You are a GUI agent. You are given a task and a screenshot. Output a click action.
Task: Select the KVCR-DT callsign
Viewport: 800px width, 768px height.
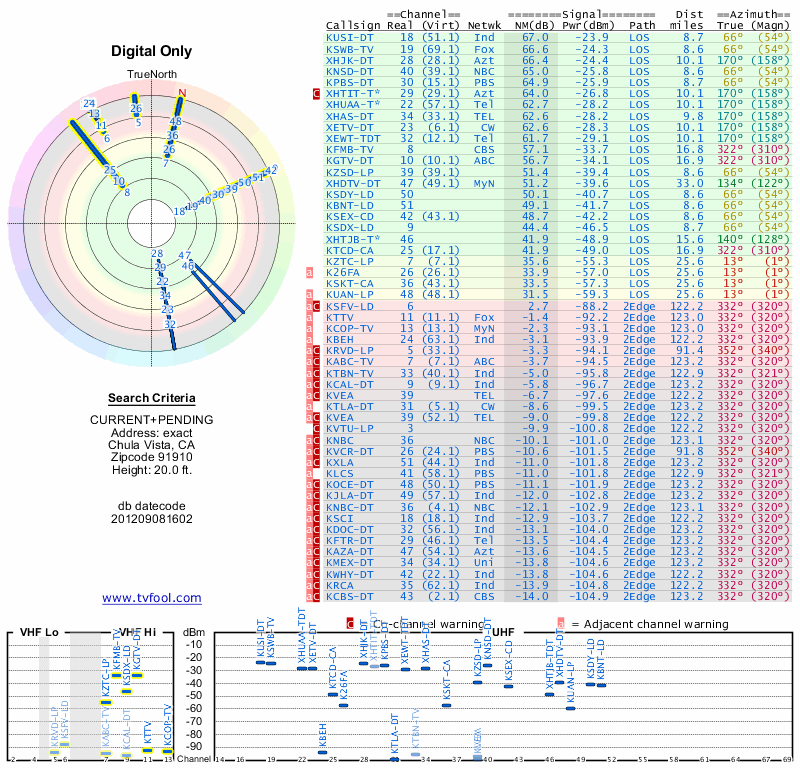(x=349, y=452)
